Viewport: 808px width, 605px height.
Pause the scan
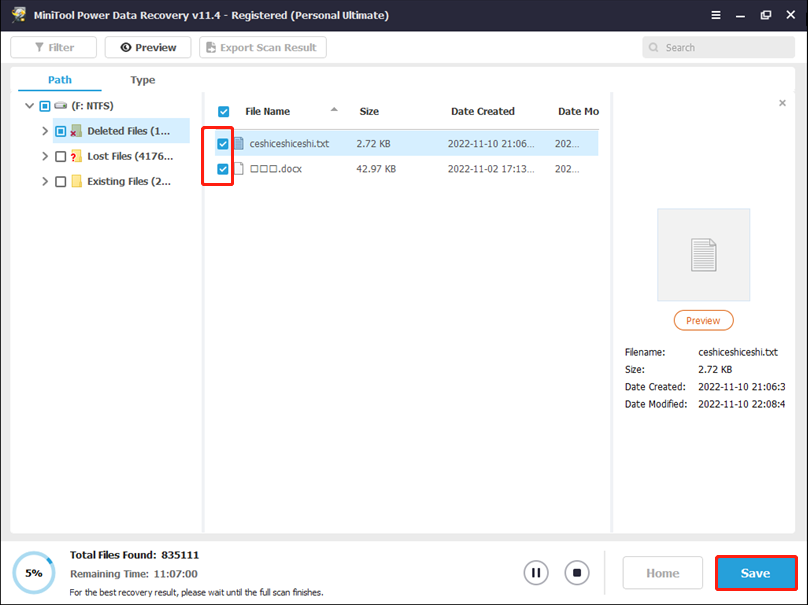pyautogui.click(x=536, y=573)
